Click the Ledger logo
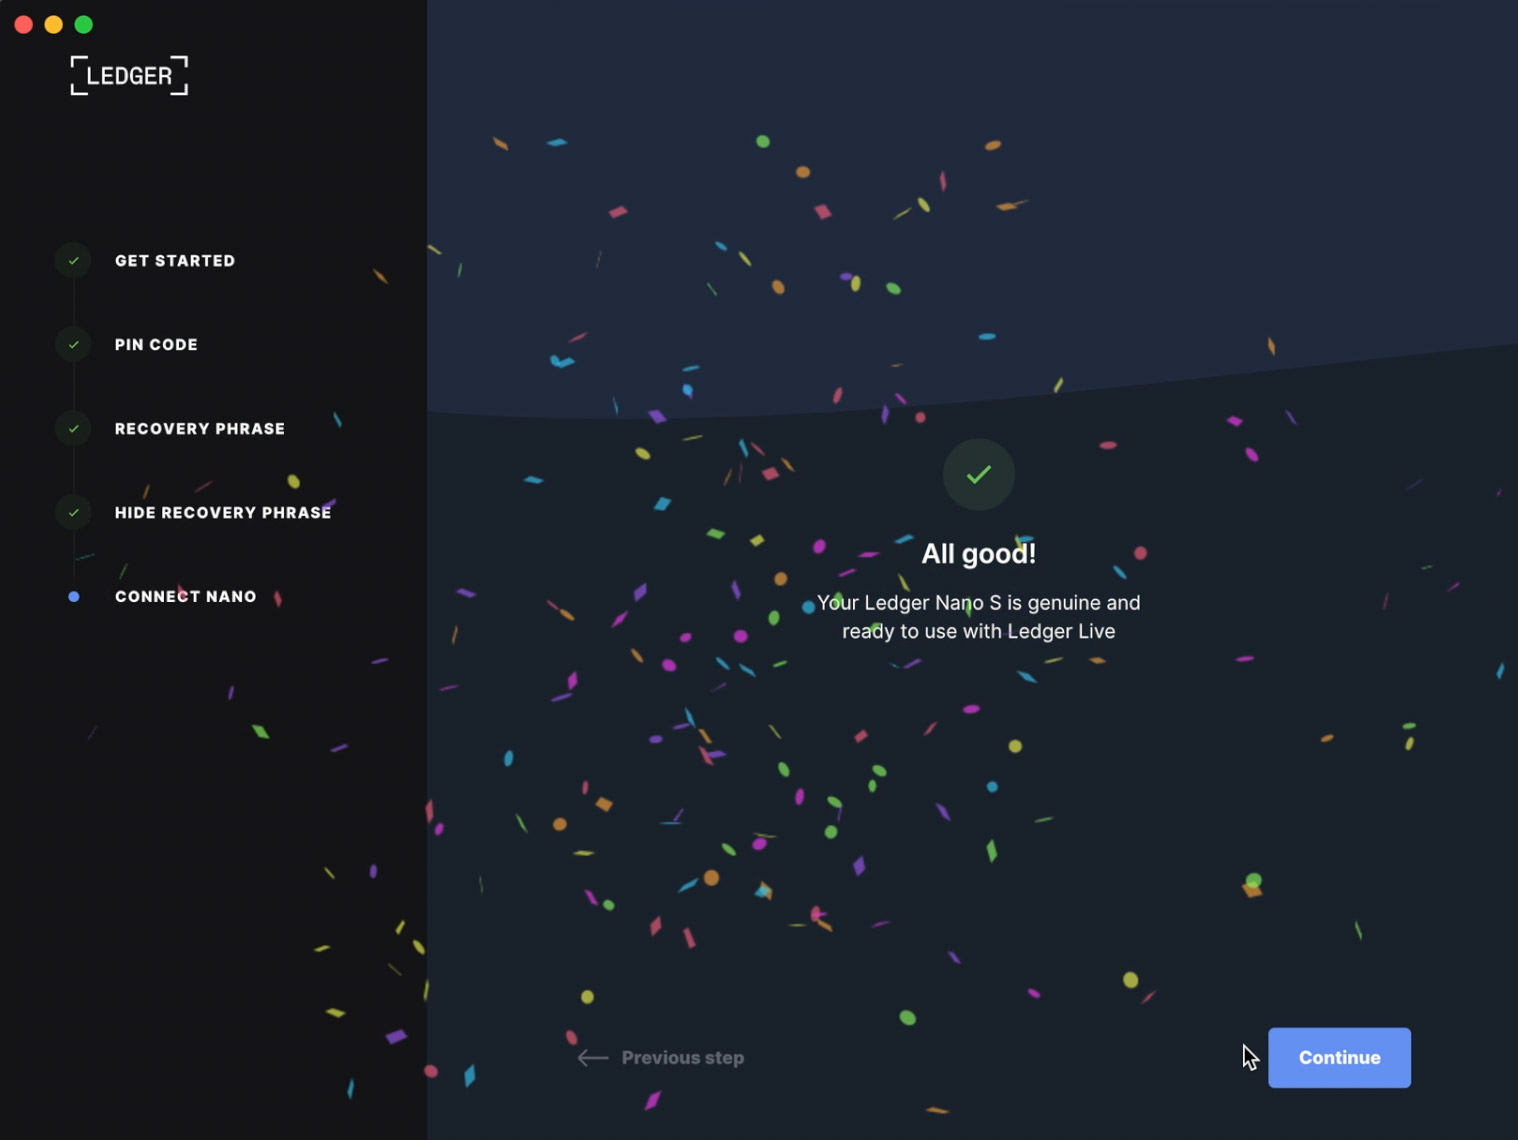Screen dimensions: 1518x1140 click(129, 75)
